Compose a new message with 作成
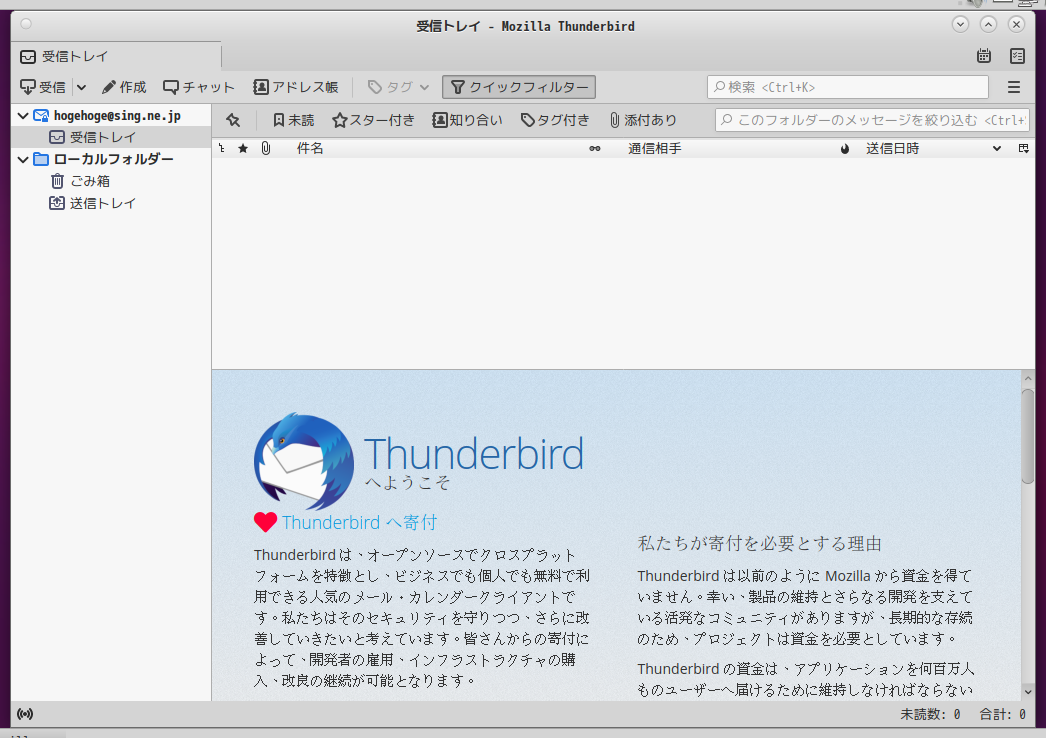Image resolution: width=1046 pixels, height=738 pixels. click(x=124, y=87)
